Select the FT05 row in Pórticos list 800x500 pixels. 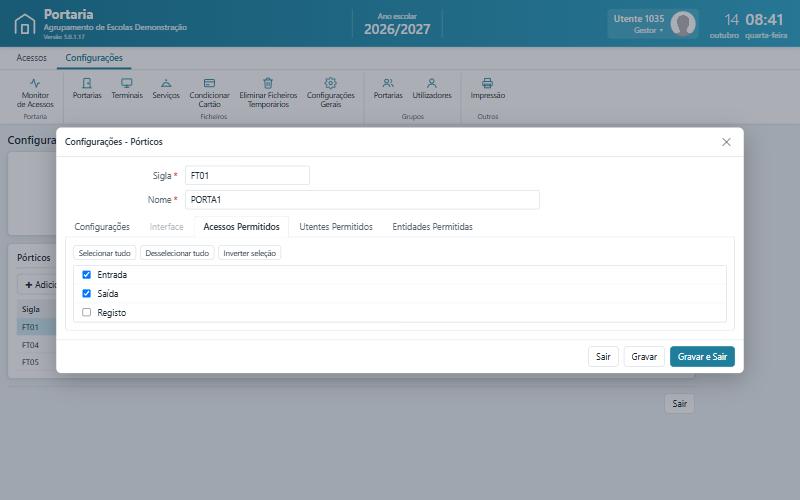click(36, 362)
